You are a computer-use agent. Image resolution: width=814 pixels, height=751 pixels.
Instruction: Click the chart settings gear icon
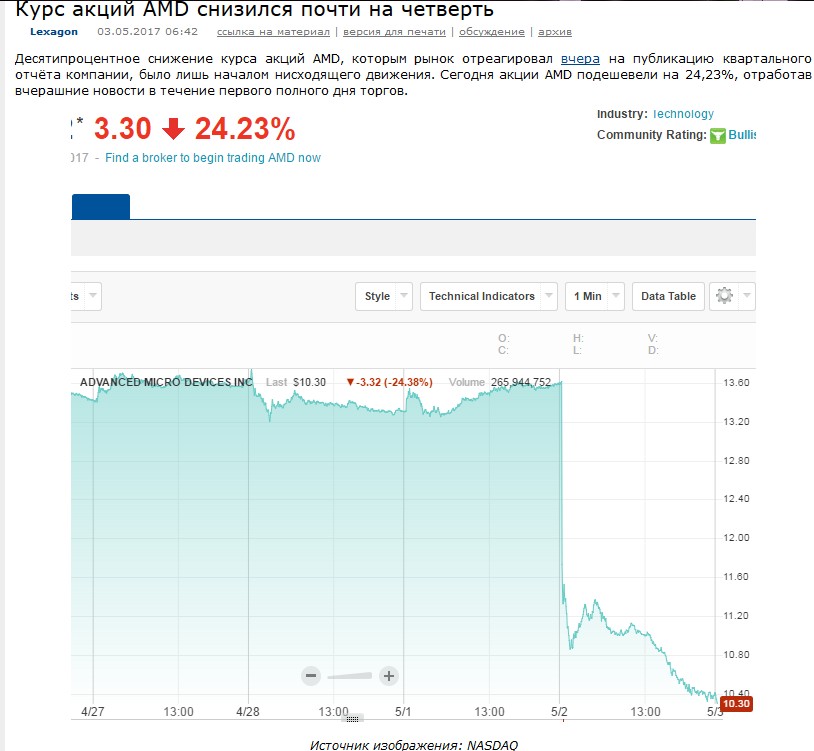click(x=725, y=296)
